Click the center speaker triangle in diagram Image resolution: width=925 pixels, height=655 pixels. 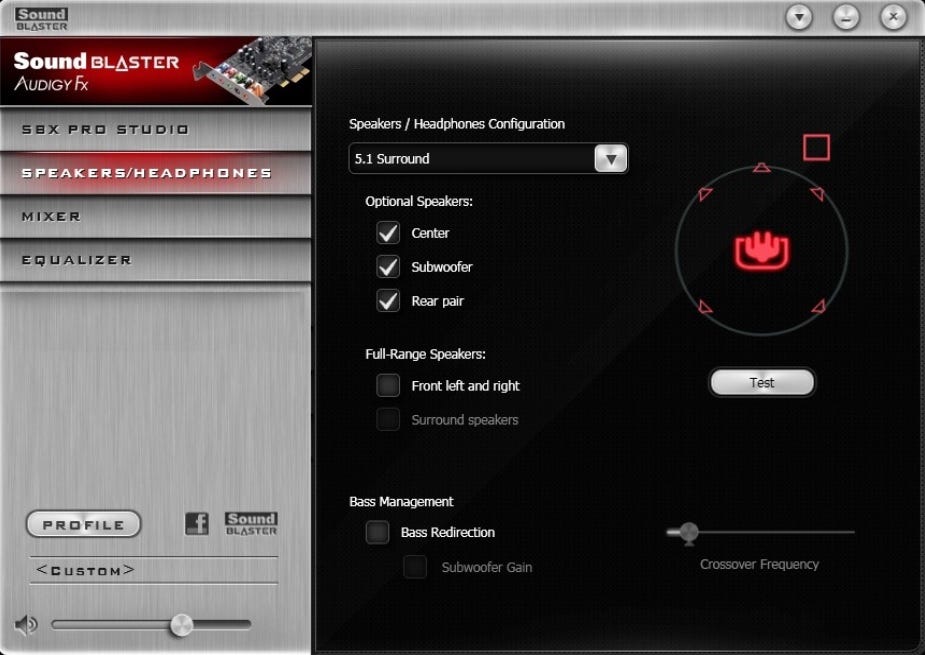762,168
